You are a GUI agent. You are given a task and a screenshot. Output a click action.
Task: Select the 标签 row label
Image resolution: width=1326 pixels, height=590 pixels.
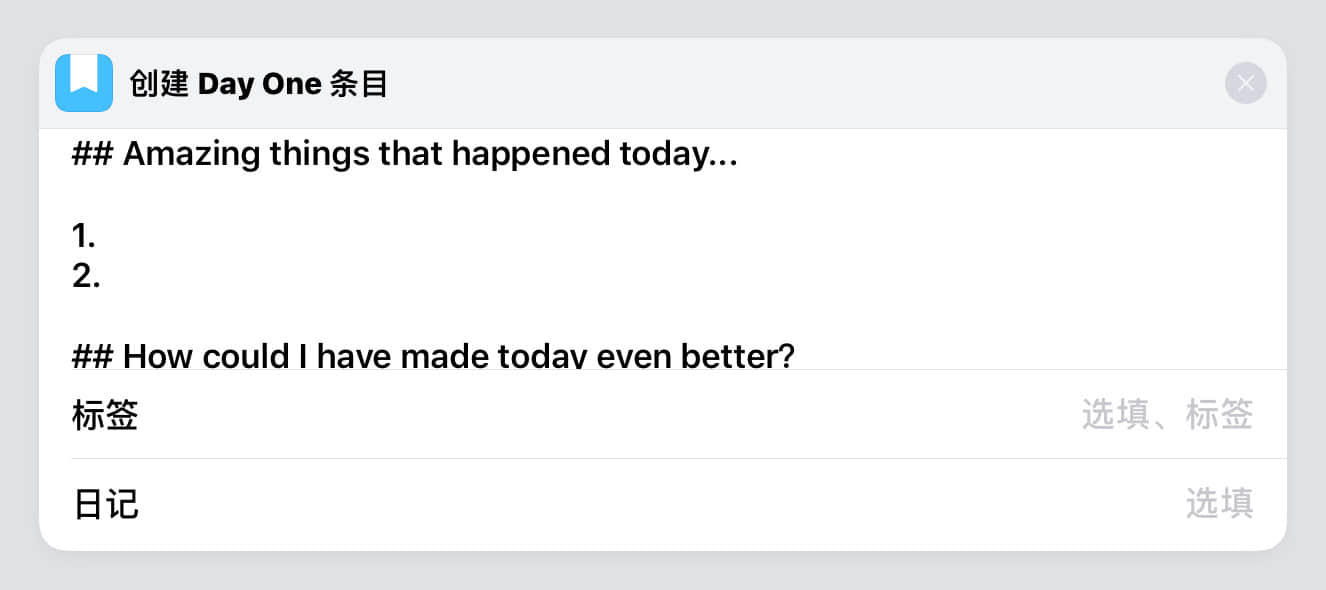click(x=105, y=415)
